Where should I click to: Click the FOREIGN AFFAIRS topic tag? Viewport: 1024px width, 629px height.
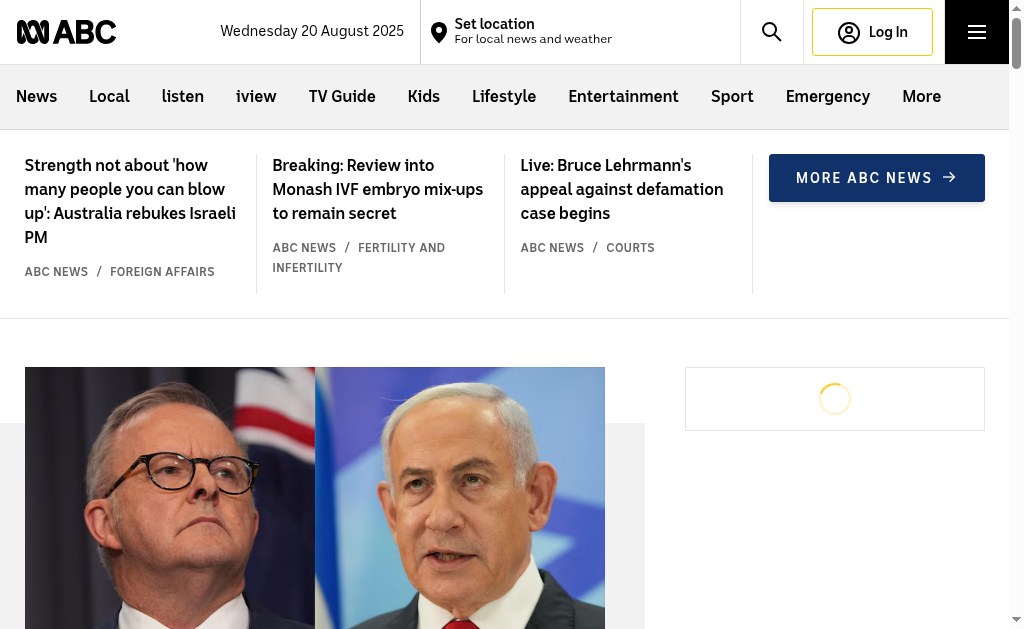click(x=162, y=272)
